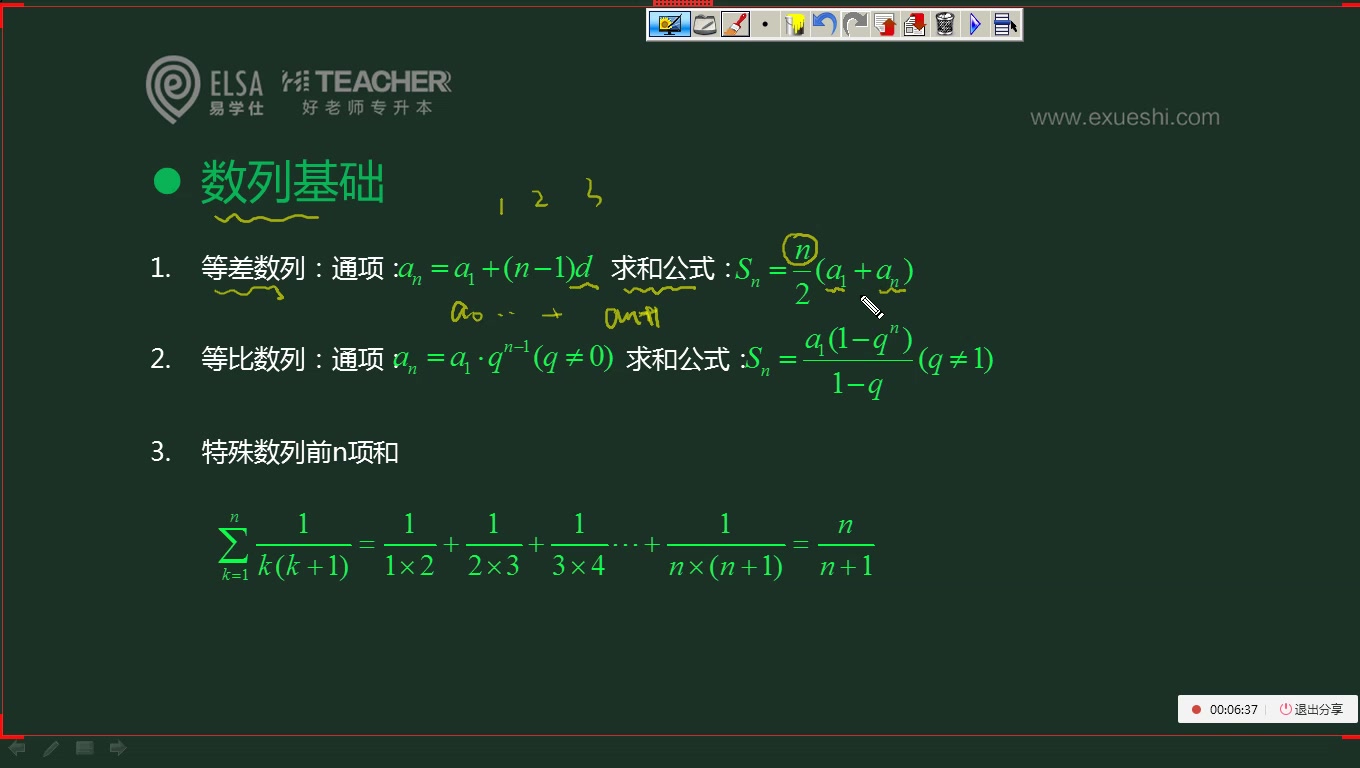The height and width of the screenshot is (768, 1360).
Task: Open the yellow paint bucket color
Action: pyautogui.click(x=795, y=24)
